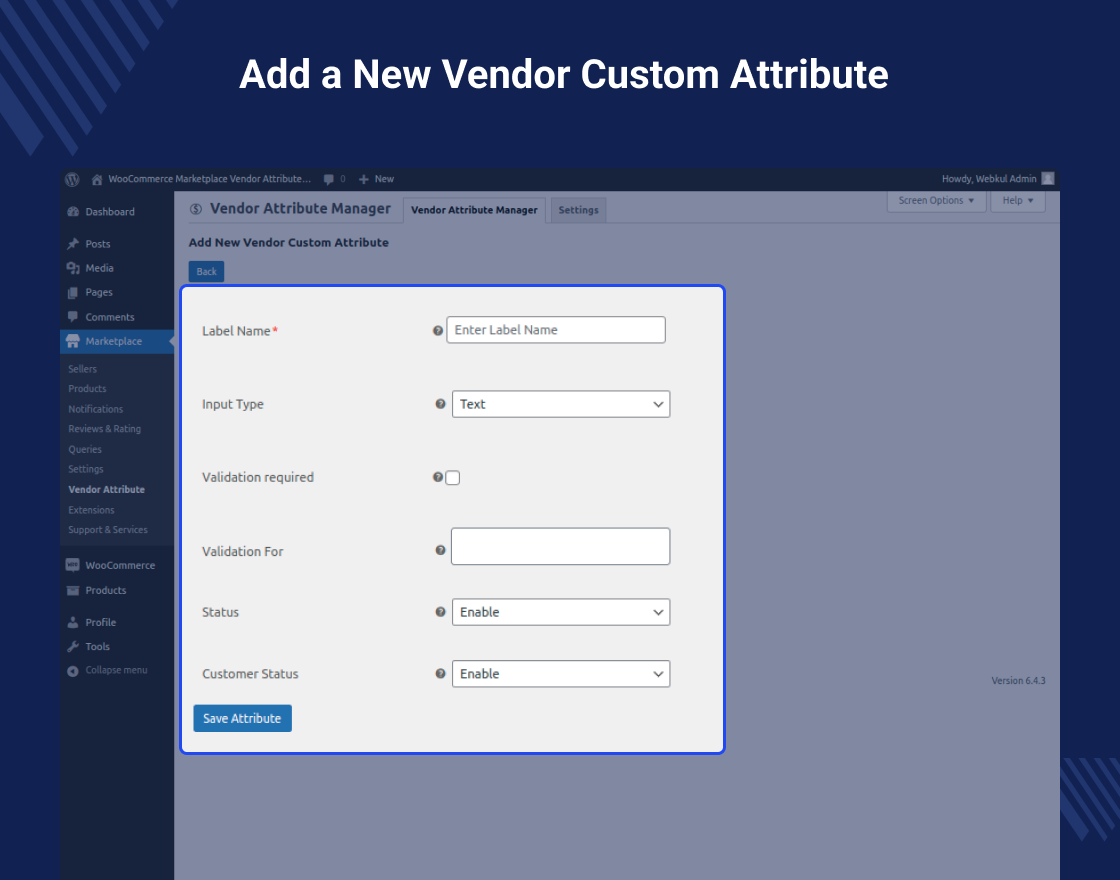Open the Status dropdown
Viewport: 1120px width, 880px height.
pyautogui.click(x=561, y=612)
